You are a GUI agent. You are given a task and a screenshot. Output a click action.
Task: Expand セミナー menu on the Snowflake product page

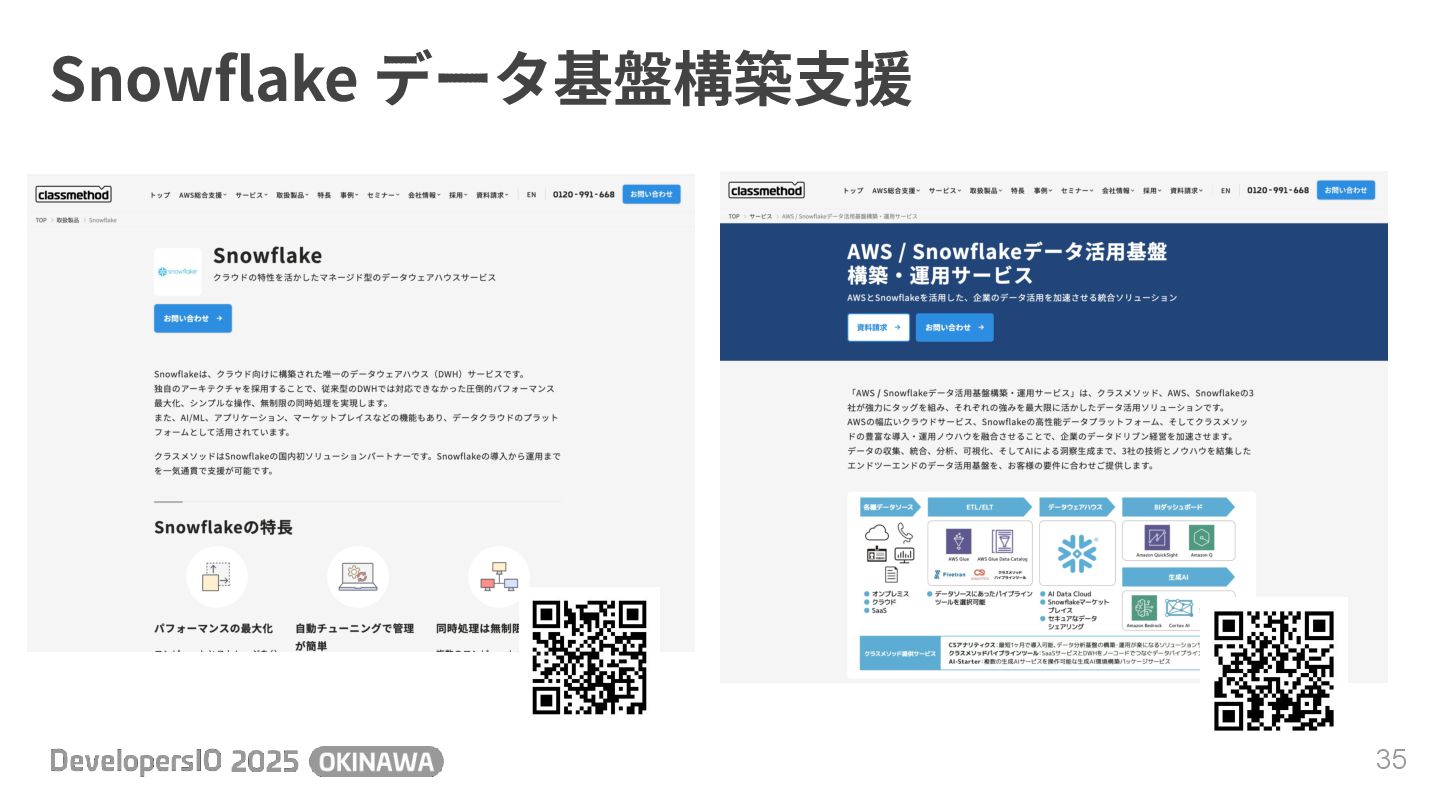pyautogui.click(x=383, y=195)
